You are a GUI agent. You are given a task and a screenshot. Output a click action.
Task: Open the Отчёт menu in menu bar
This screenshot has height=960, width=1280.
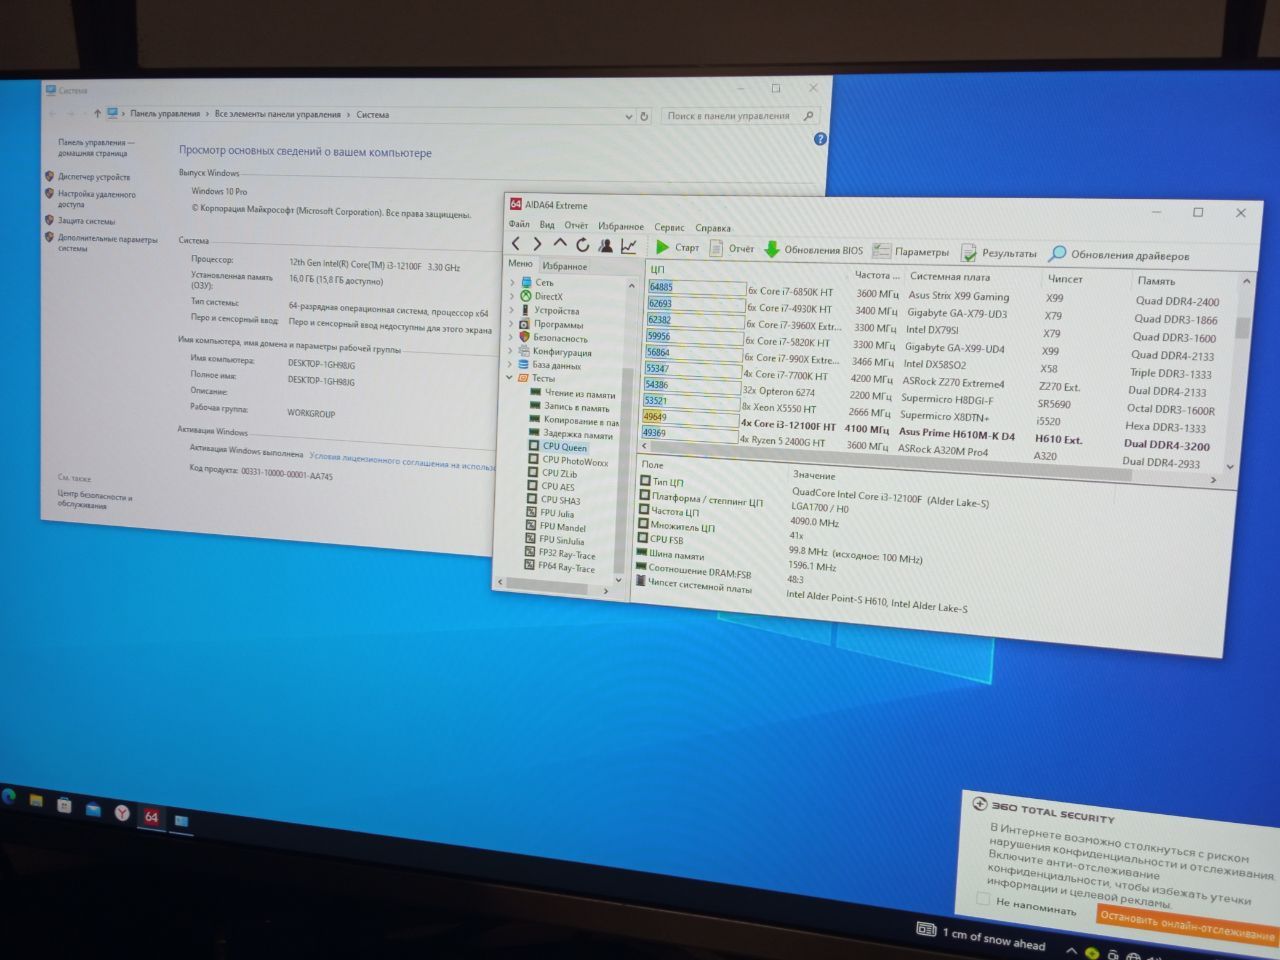pyautogui.click(x=576, y=225)
